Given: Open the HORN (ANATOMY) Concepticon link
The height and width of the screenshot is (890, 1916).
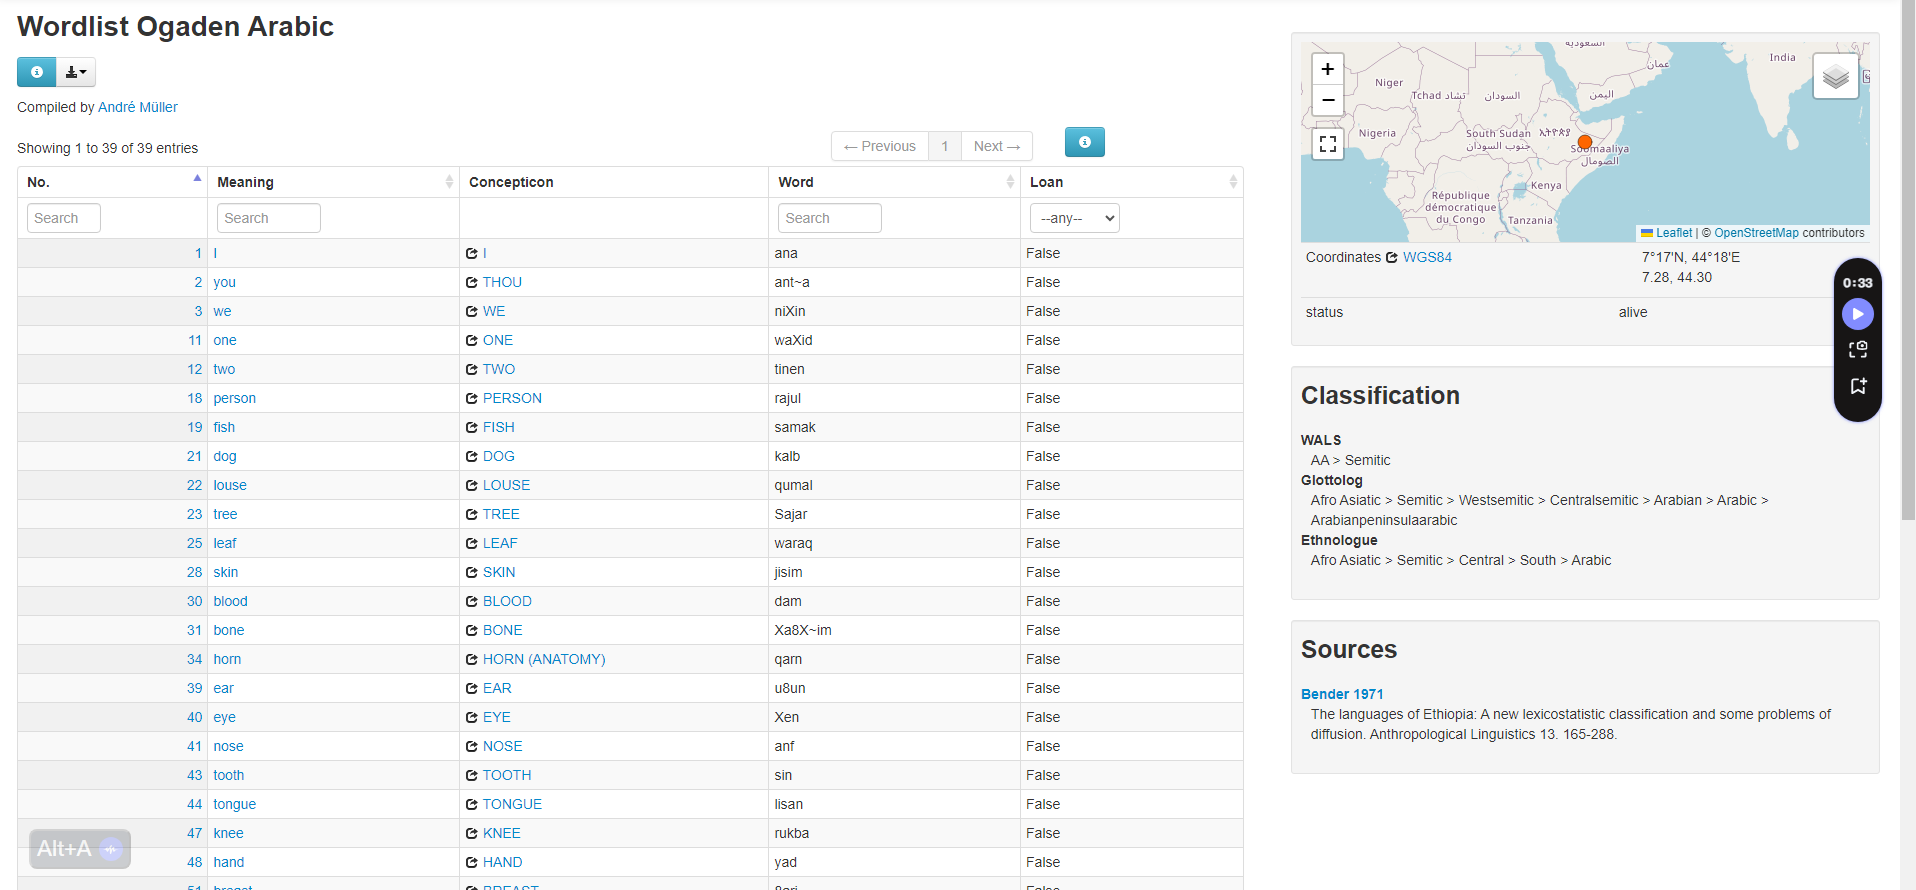Looking at the screenshot, I should [543, 659].
